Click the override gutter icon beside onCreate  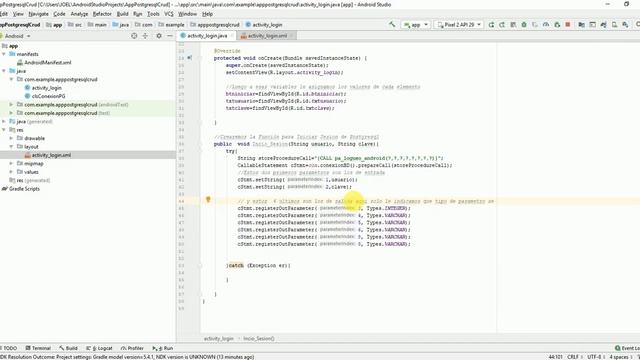(189, 58)
